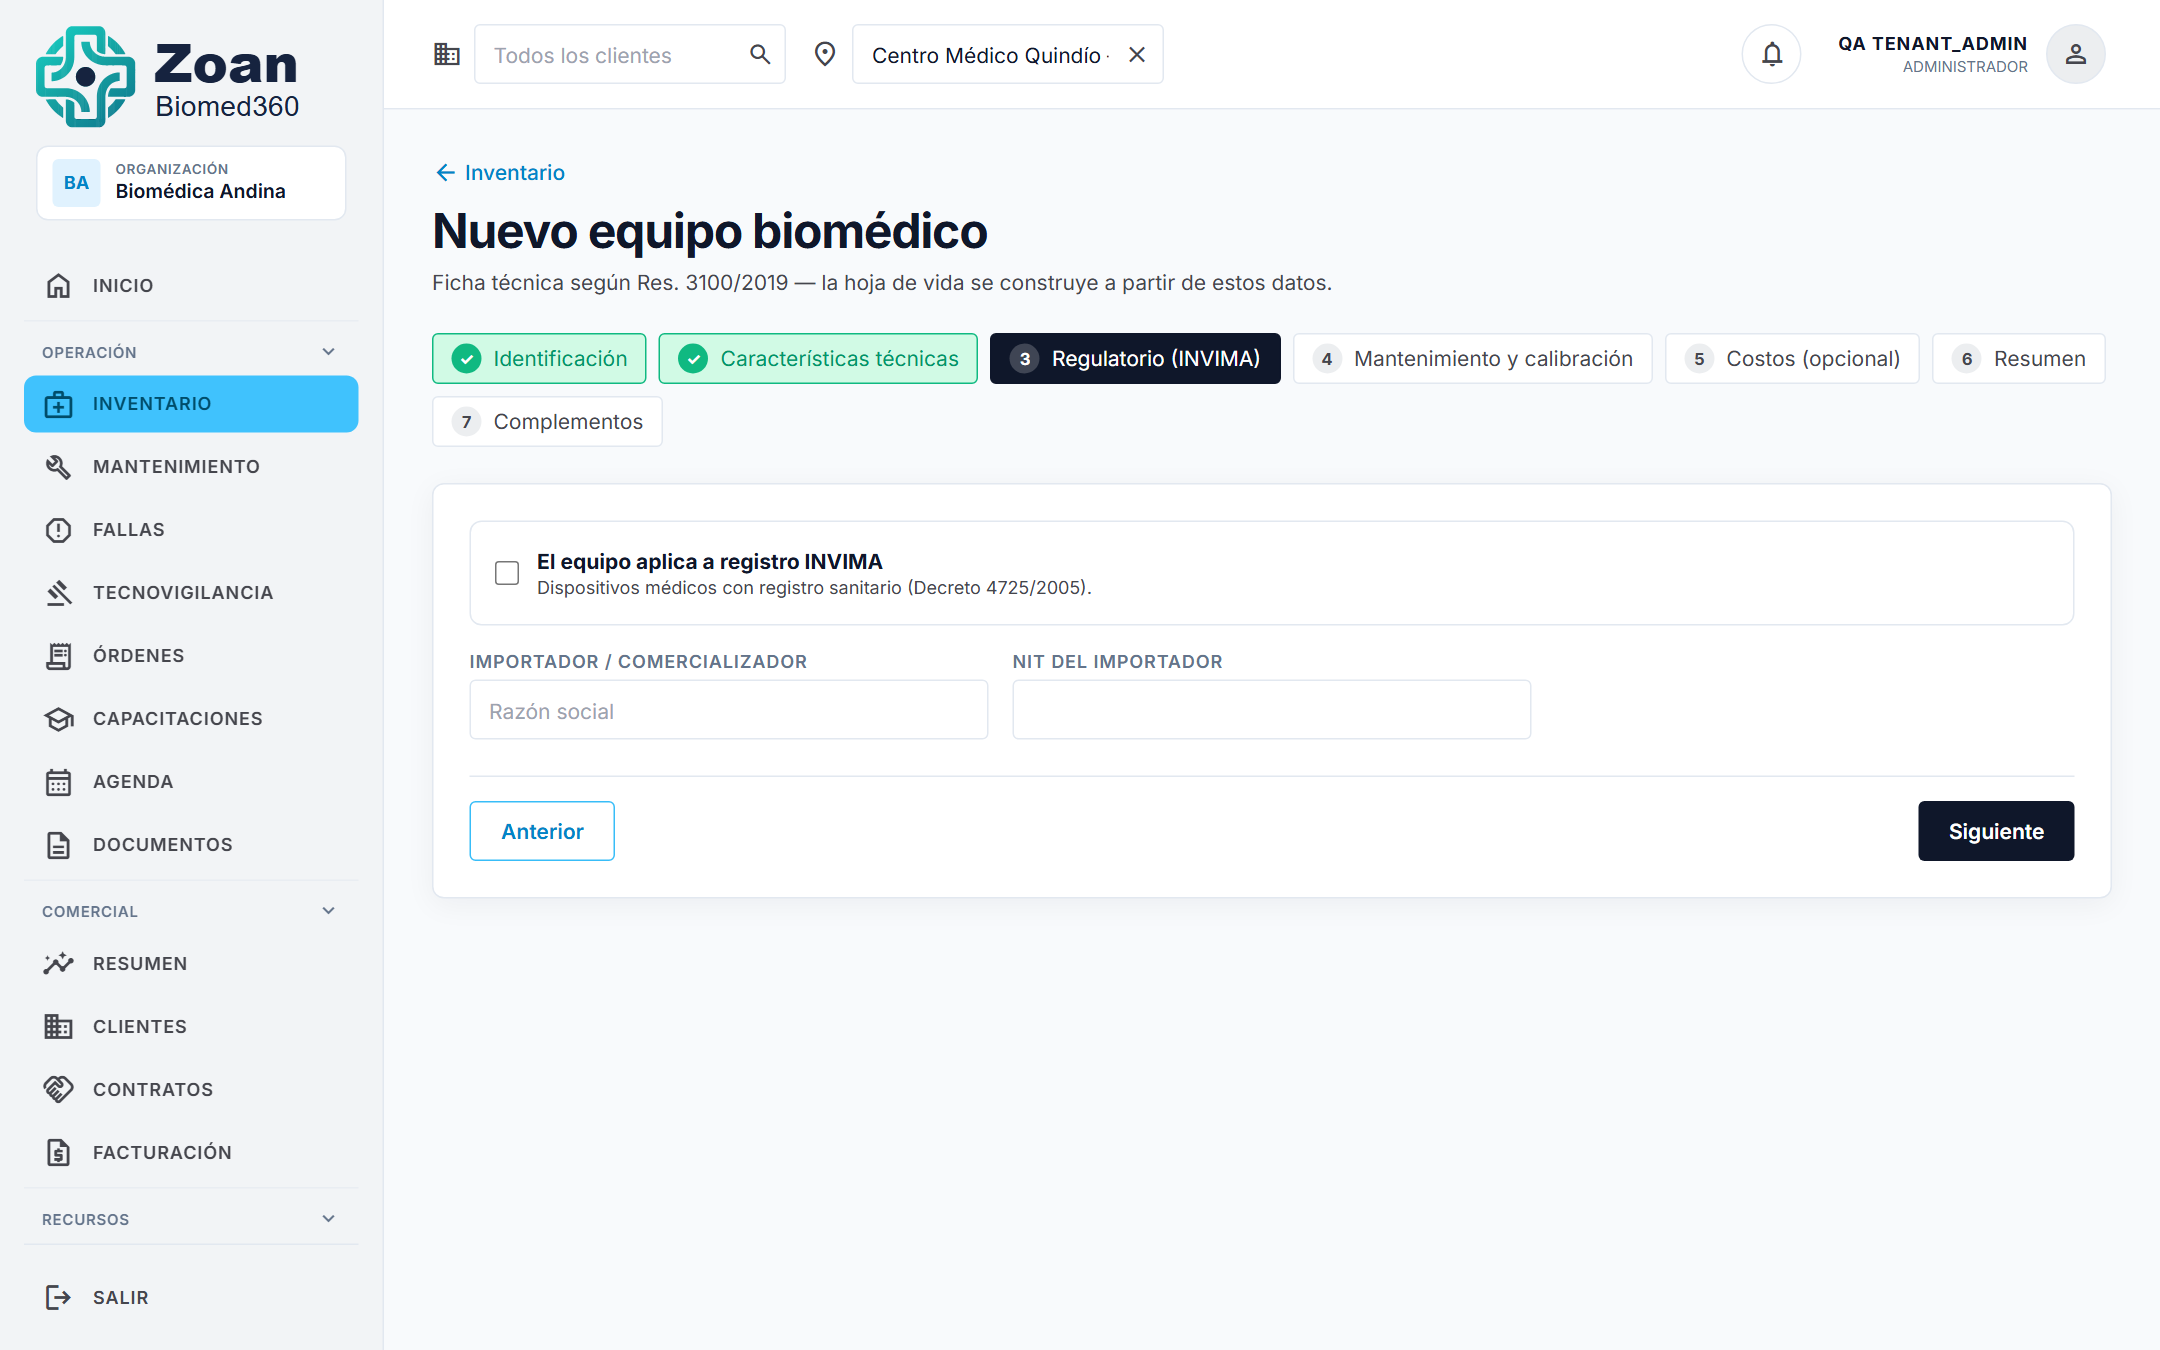Click the Características técnicas check icon
The width and height of the screenshot is (2160, 1350).
[693, 359]
